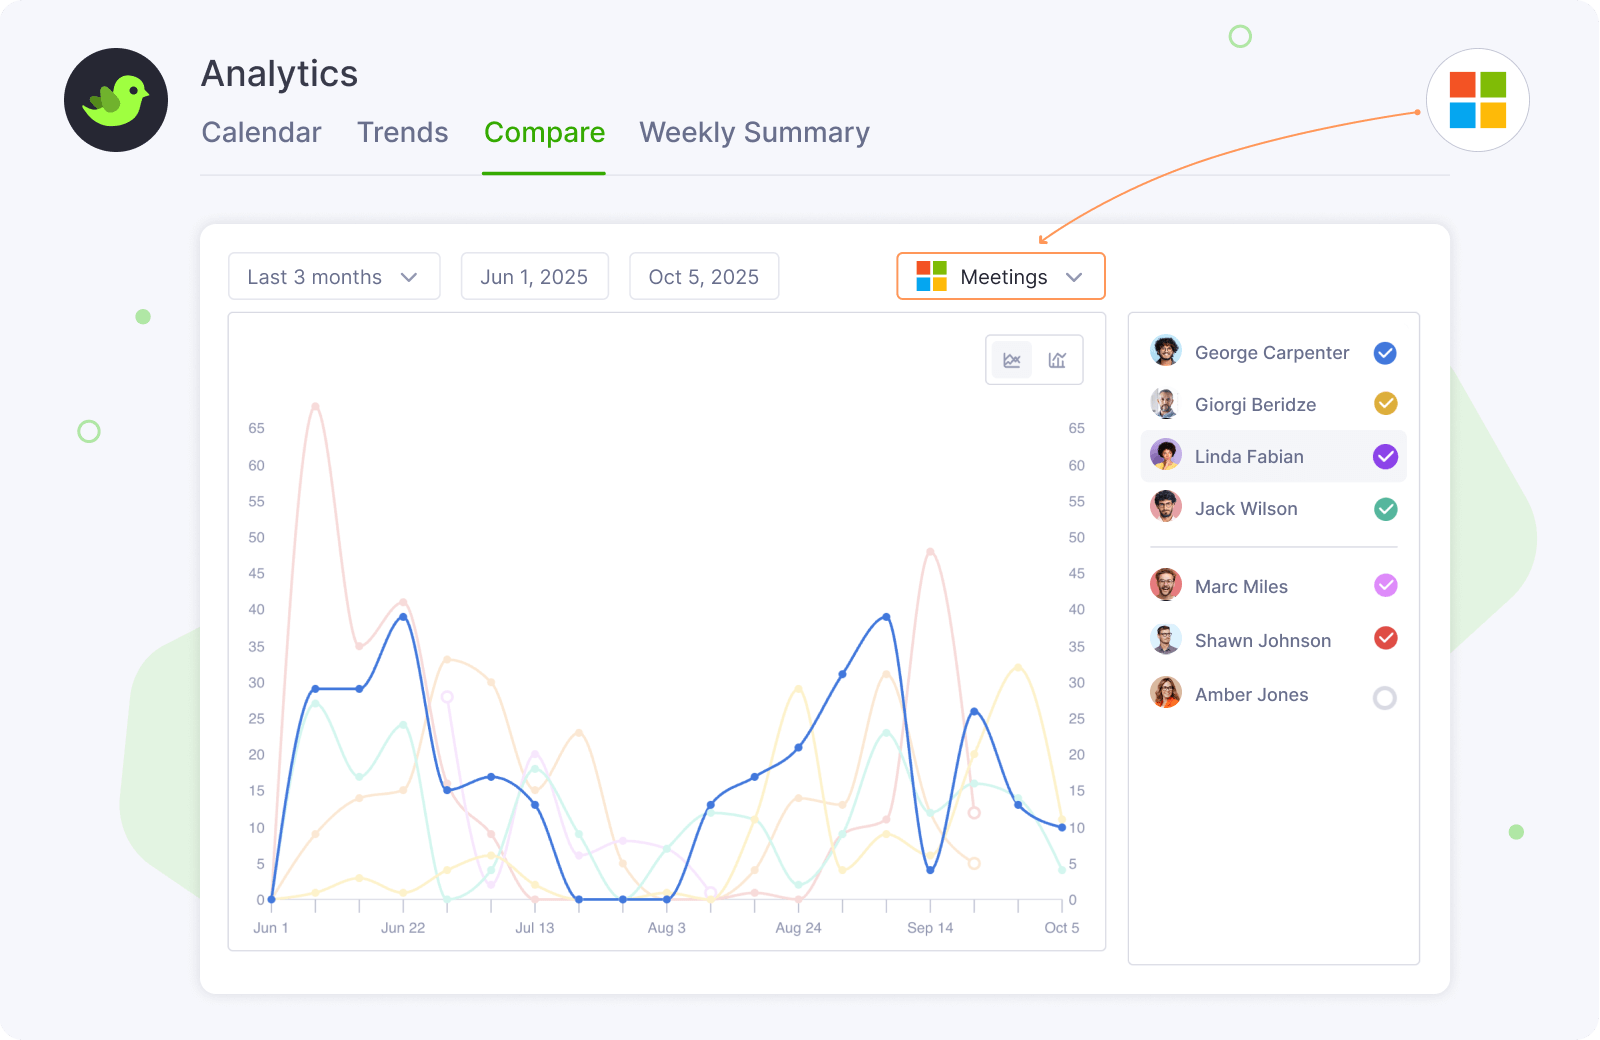Switch to bar chart view icon

pyautogui.click(x=1057, y=360)
